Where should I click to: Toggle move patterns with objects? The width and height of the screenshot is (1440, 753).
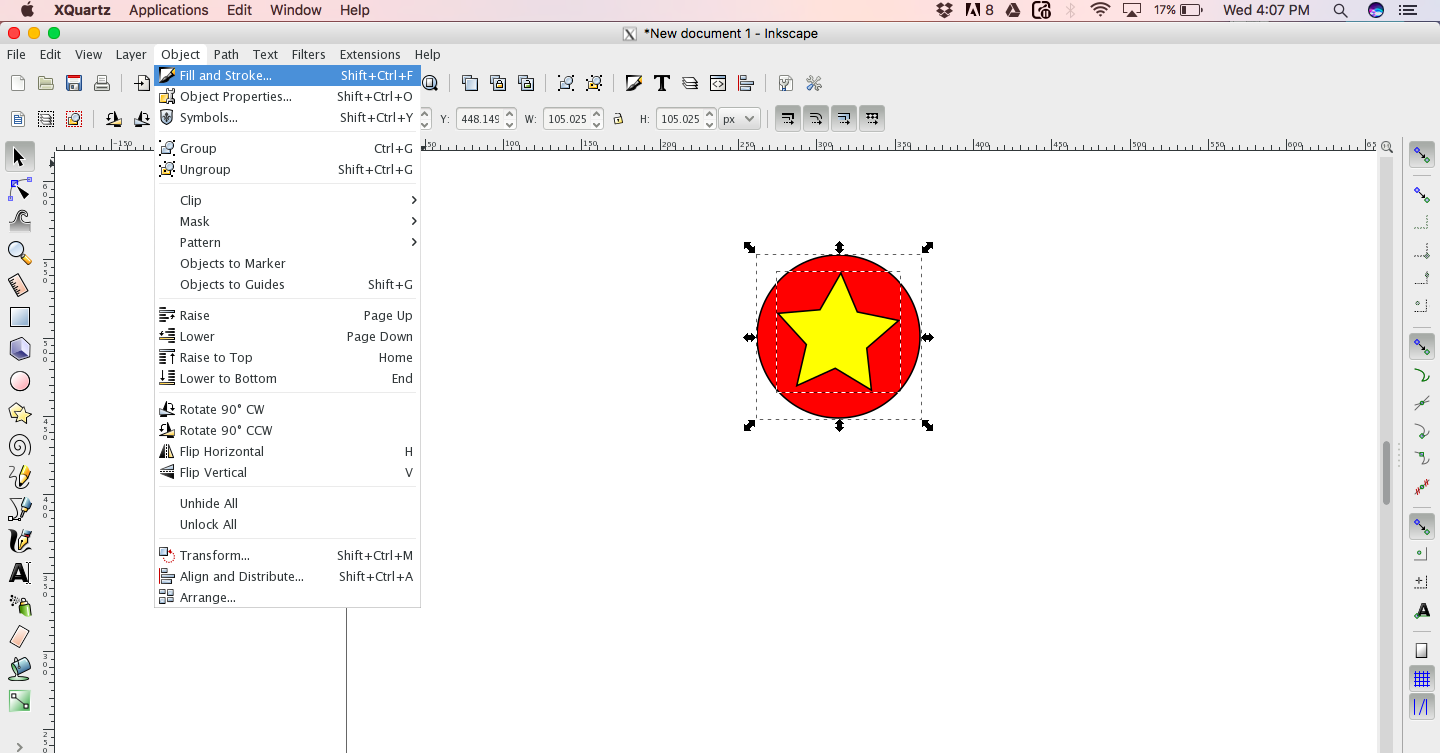coord(872,119)
